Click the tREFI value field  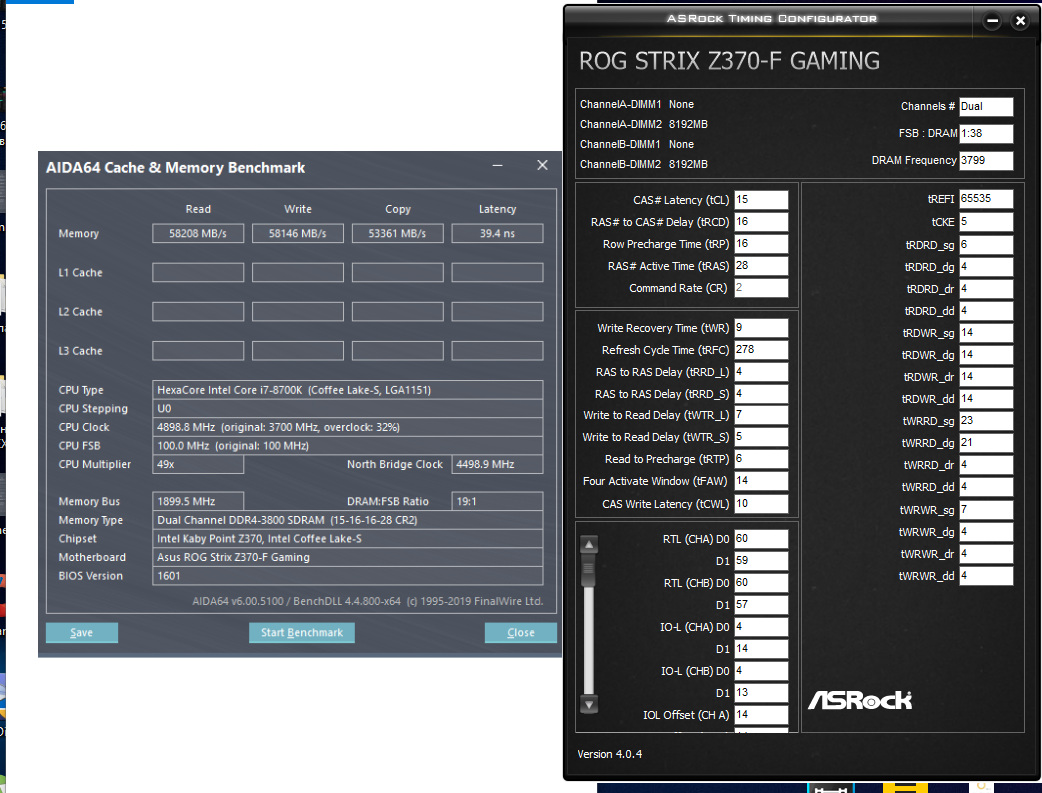[986, 199]
